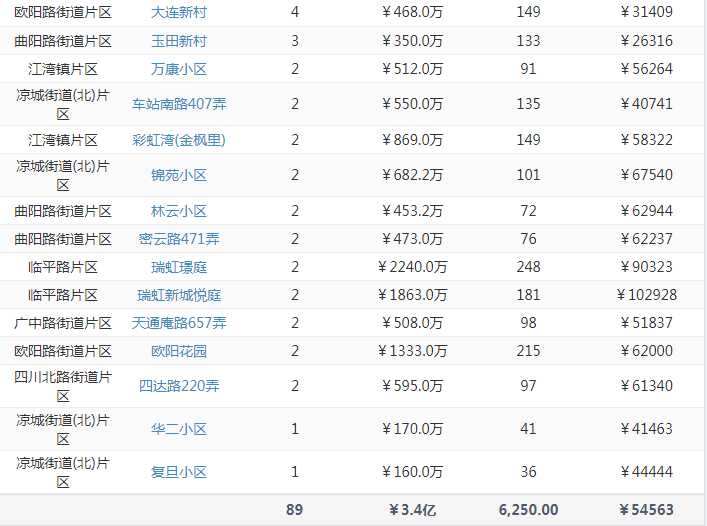Select the unit price ¥58322 cell
The image size is (707, 526).
[647, 140]
